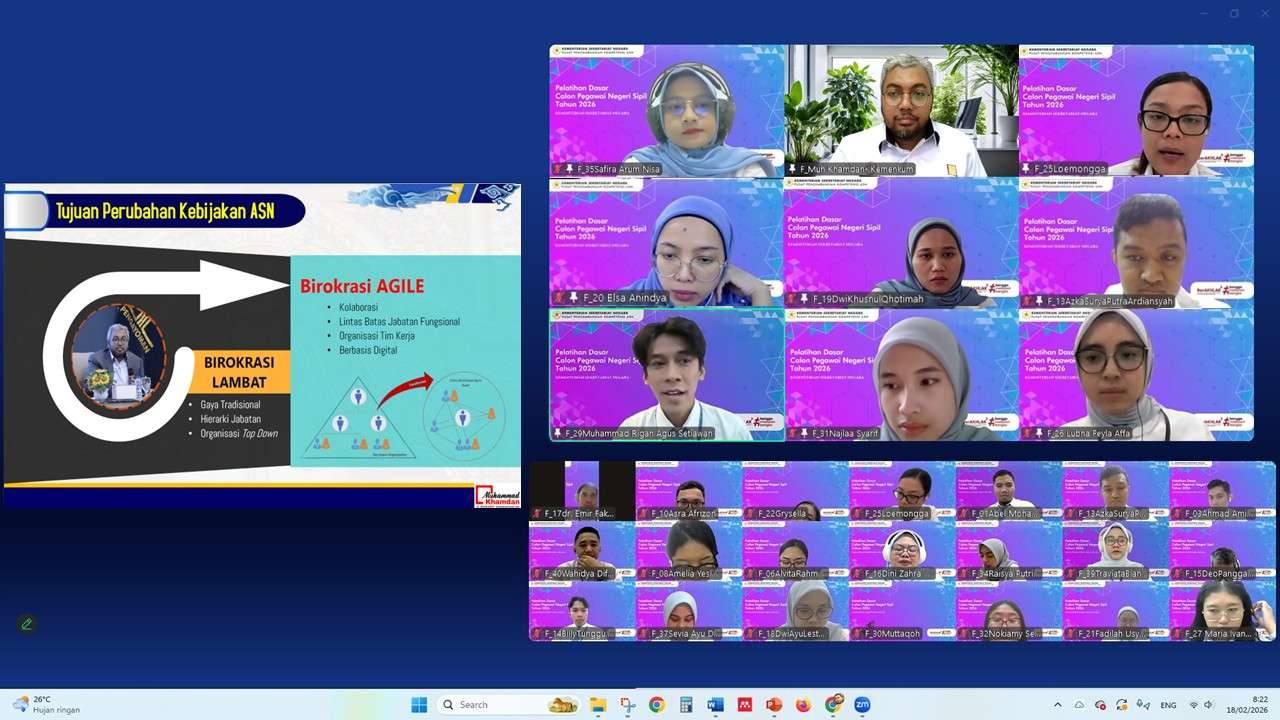This screenshot has width=1280, height=720.
Task: Toggle the Wi-Fi network icon in tray
Action: click(x=1193, y=705)
